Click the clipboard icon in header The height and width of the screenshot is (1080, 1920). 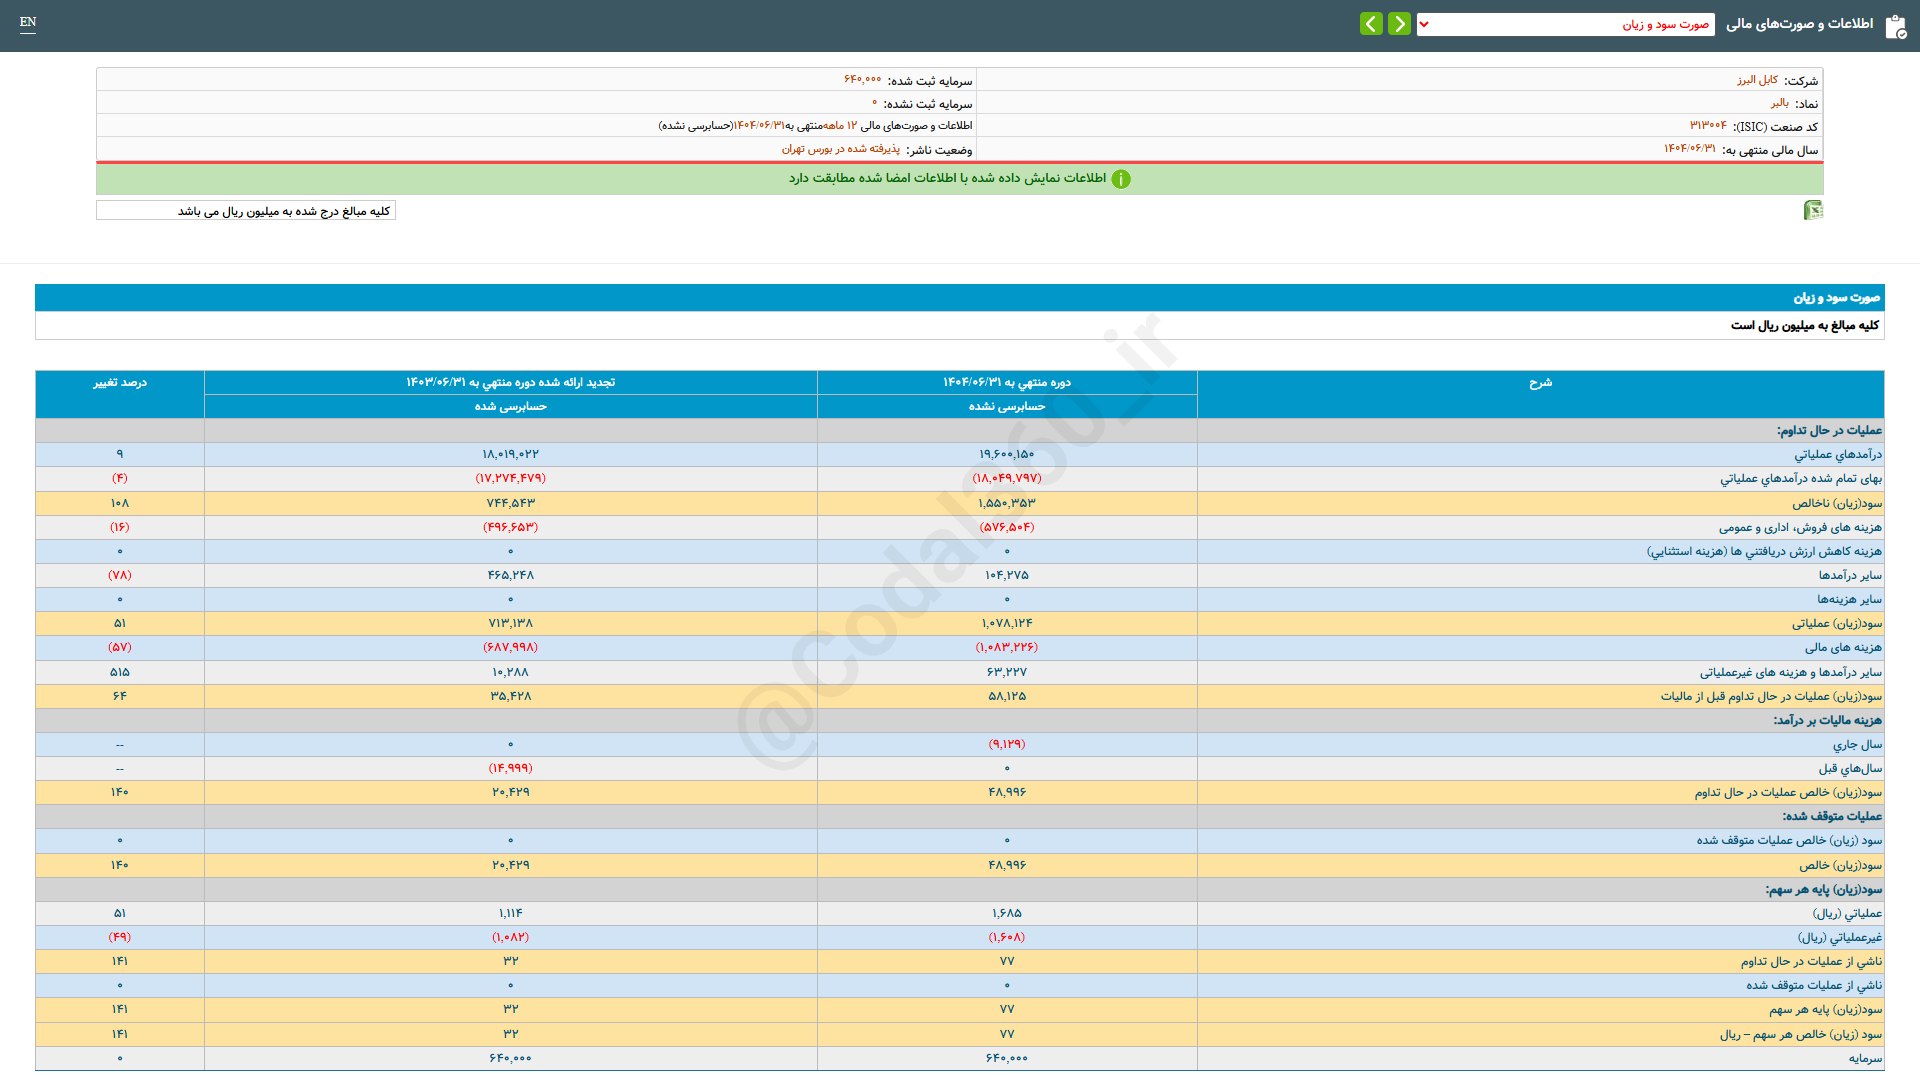click(x=1895, y=26)
